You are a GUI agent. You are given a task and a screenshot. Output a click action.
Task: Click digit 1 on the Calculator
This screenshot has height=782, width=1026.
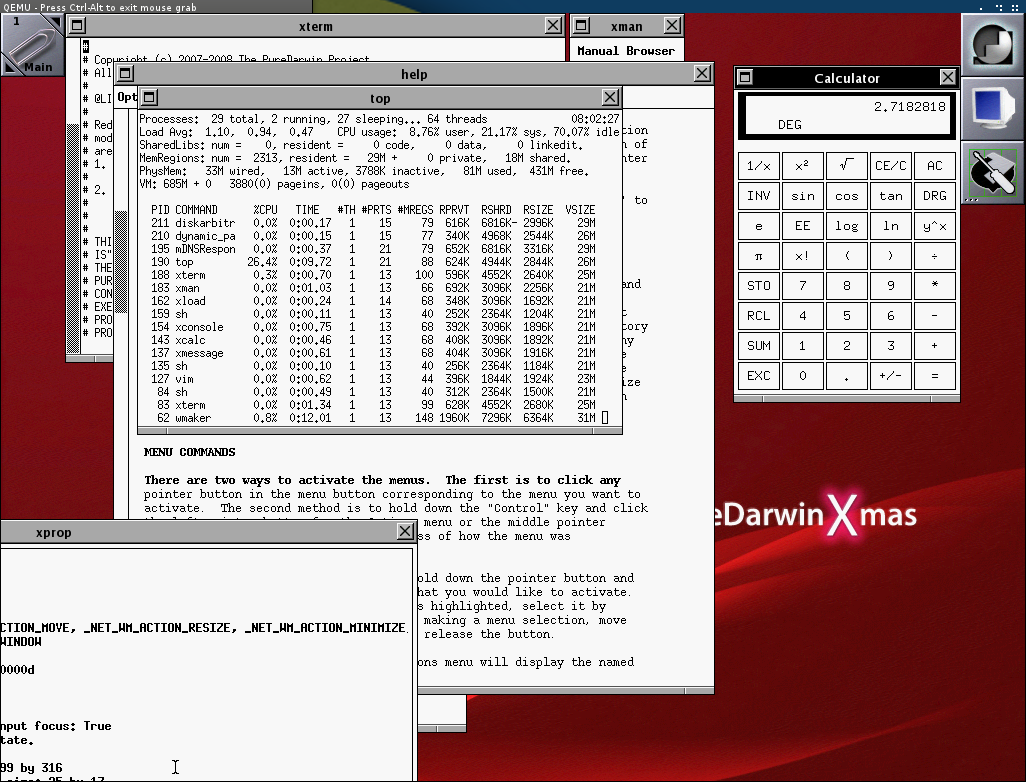pos(802,346)
